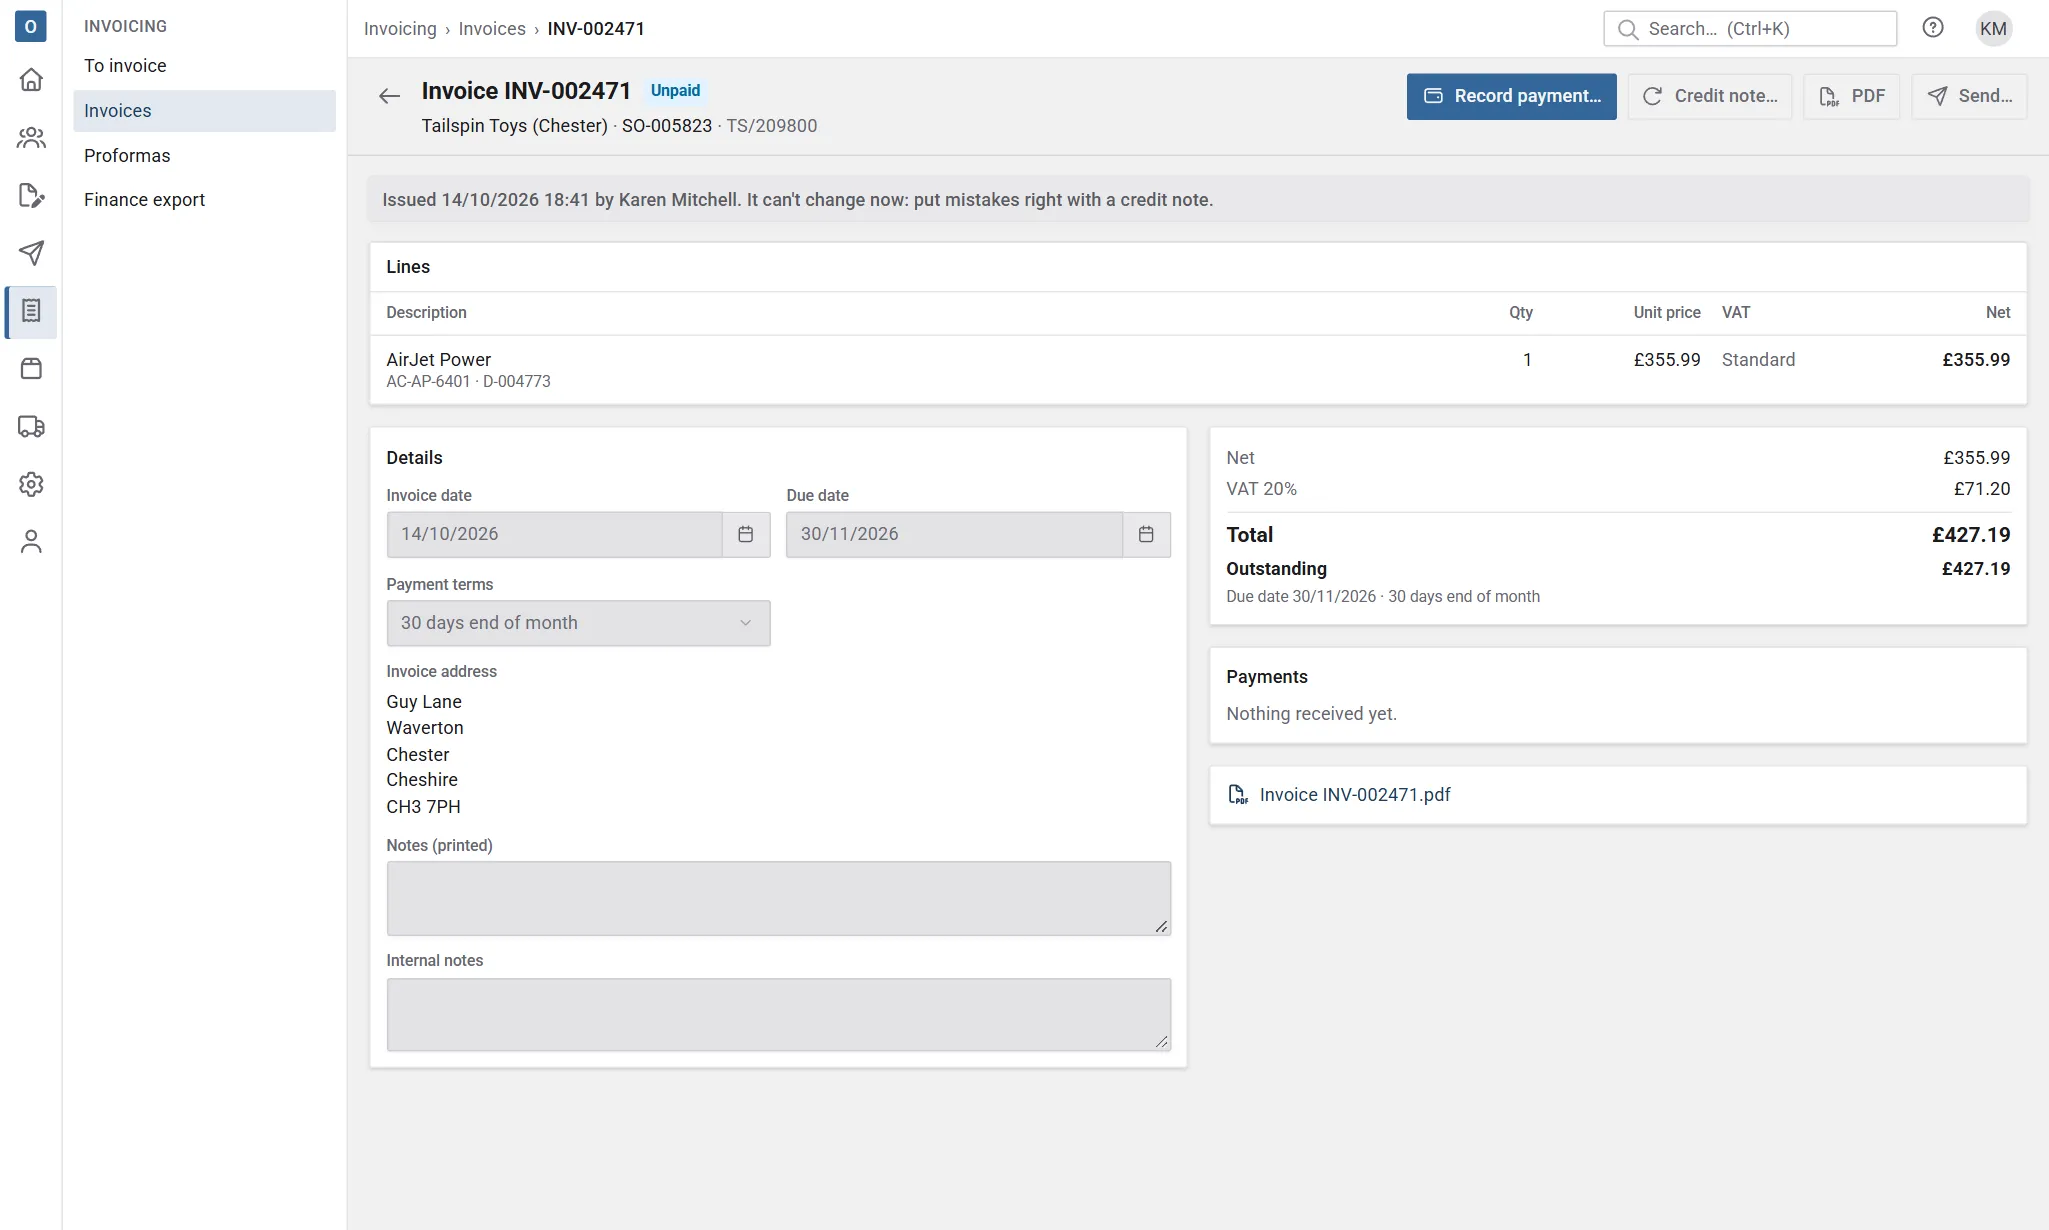2049x1230 pixels.
Task: Click the Tailspin Toys (Chester) customer name
Action: pos(514,126)
